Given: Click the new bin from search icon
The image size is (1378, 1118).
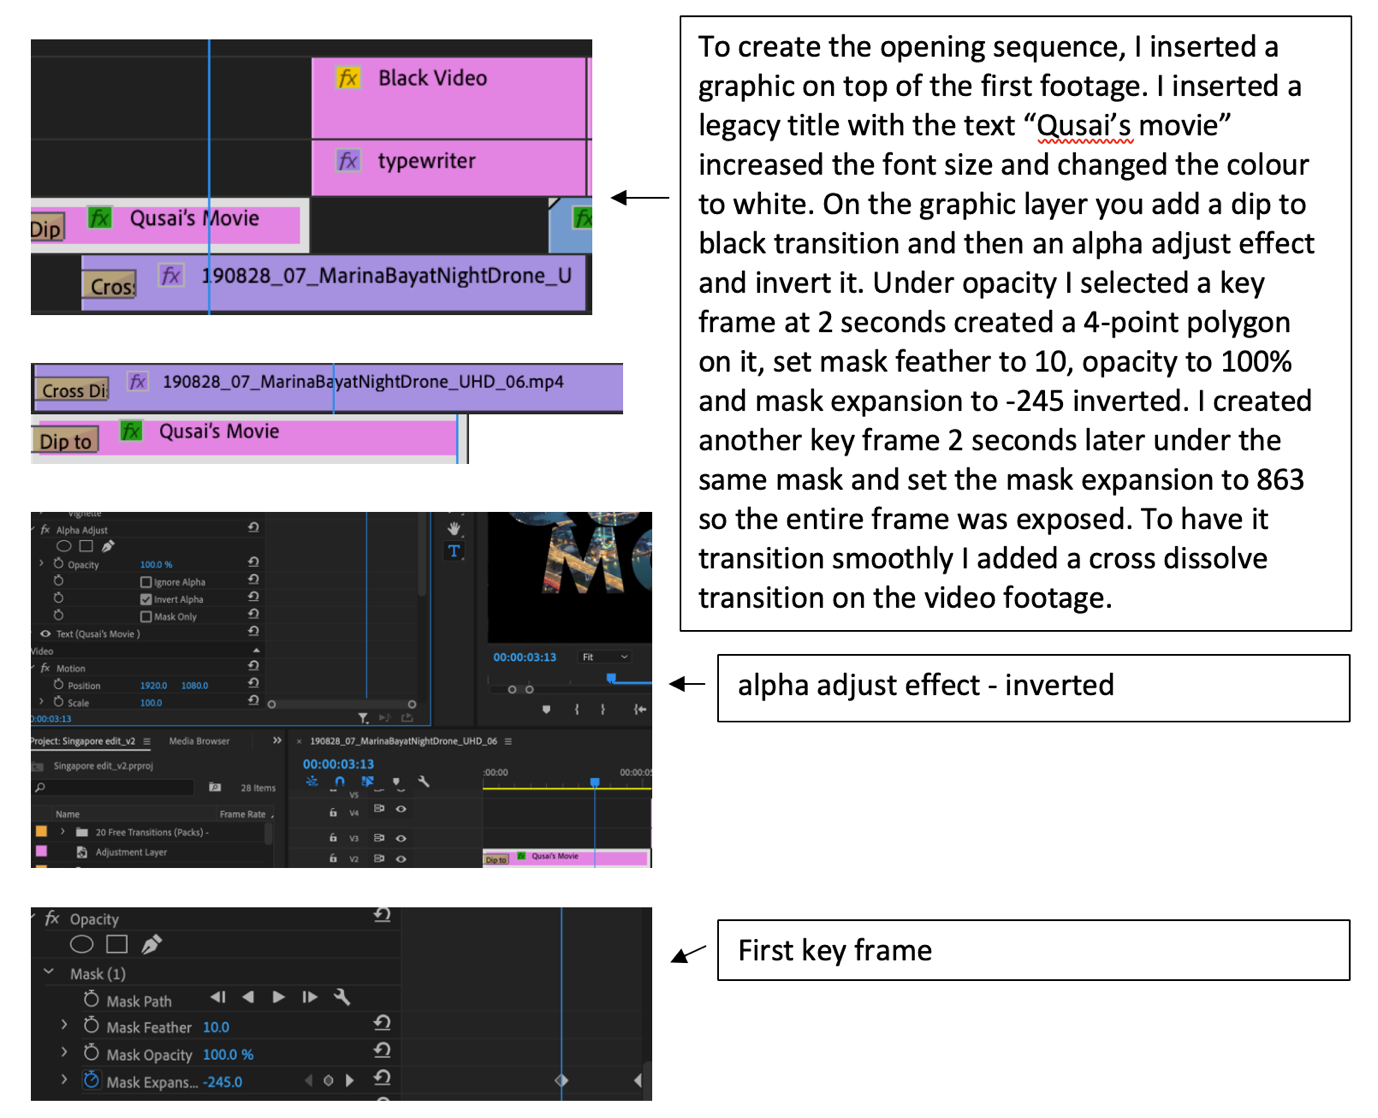Looking at the screenshot, I should [215, 787].
